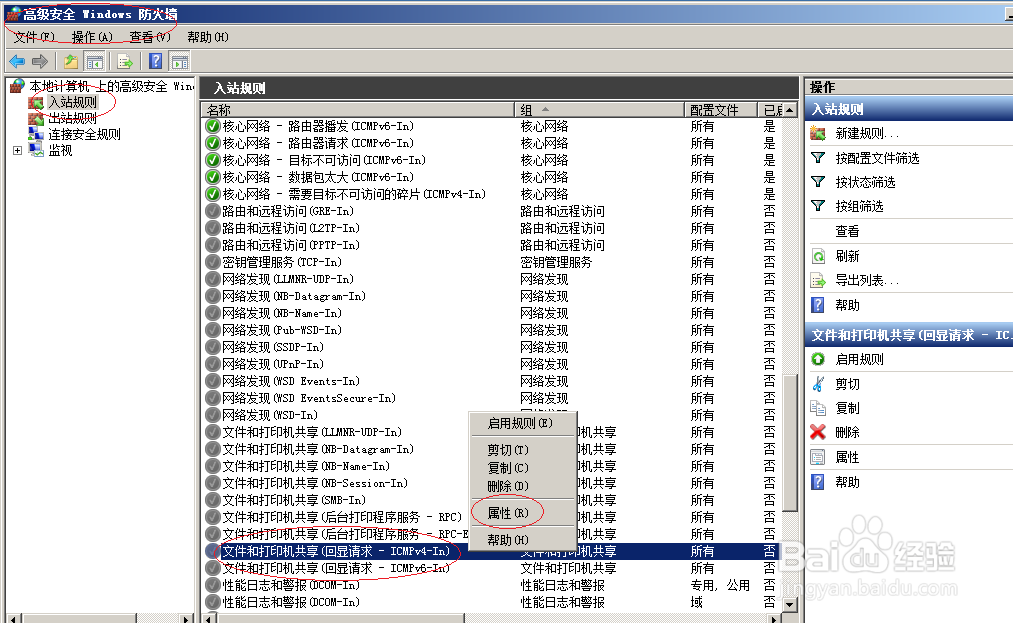
Task: Click the help question mark toolbar icon
Action: (x=157, y=60)
